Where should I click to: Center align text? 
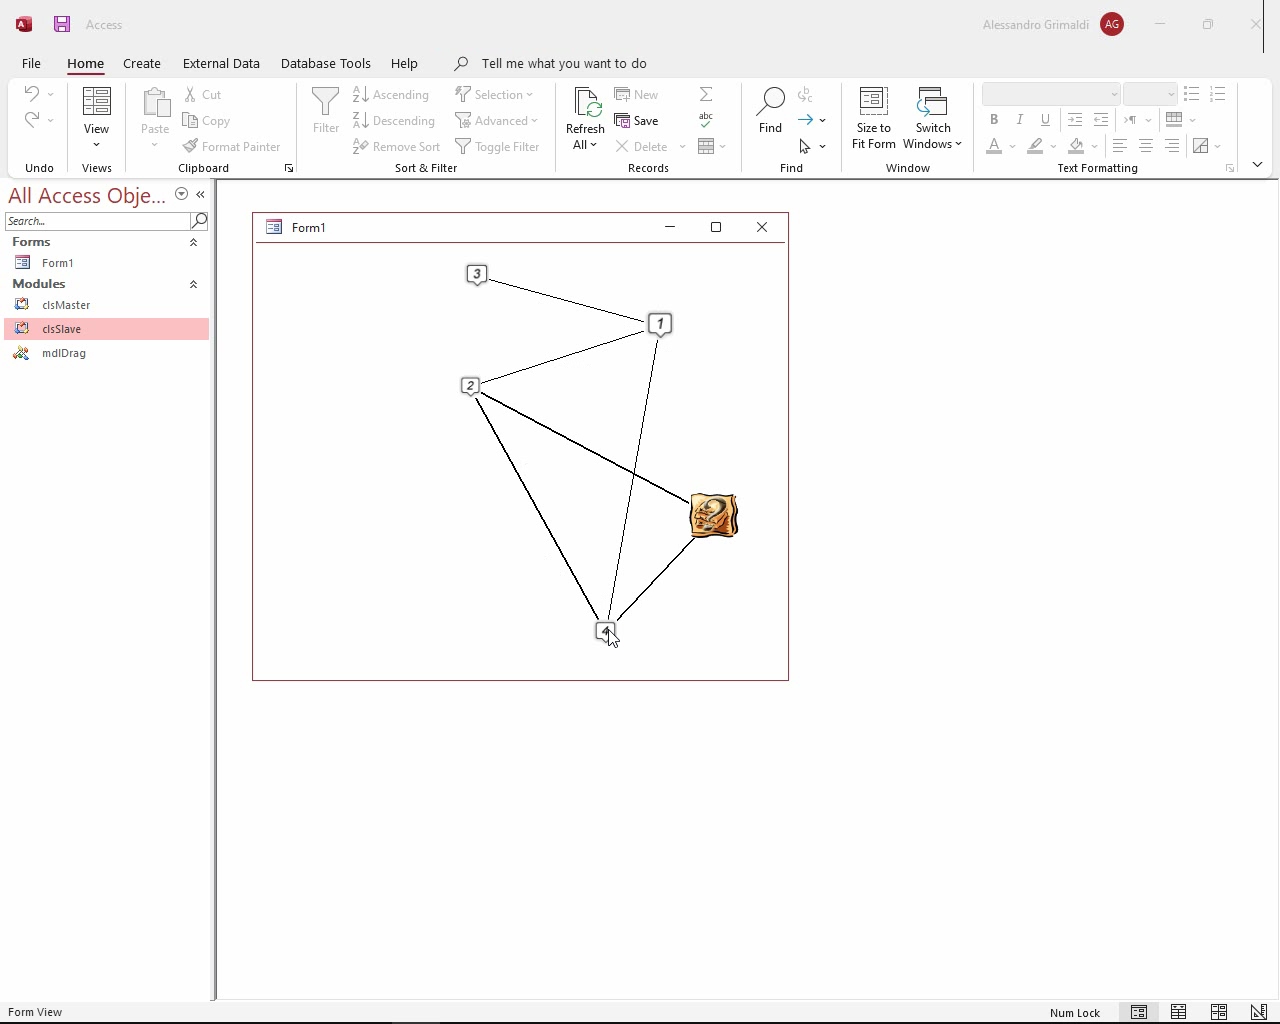pos(1146,146)
